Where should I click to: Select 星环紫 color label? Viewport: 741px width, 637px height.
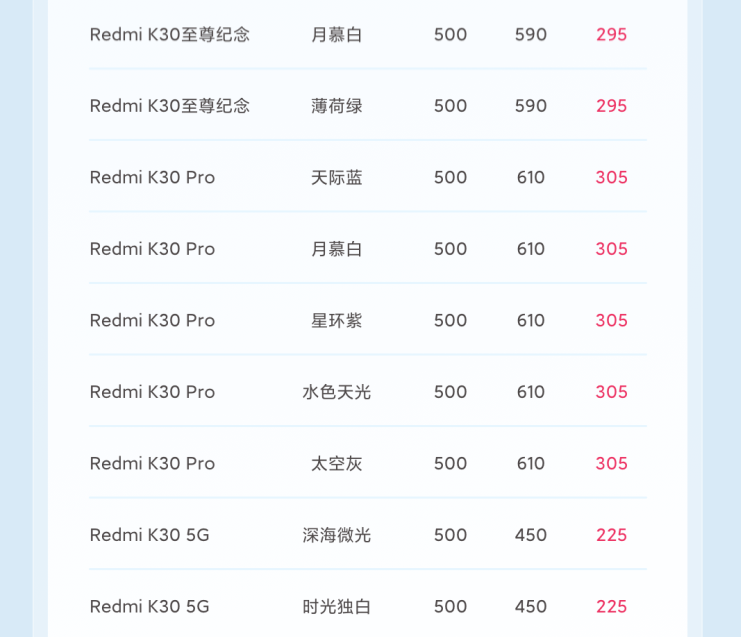point(337,321)
